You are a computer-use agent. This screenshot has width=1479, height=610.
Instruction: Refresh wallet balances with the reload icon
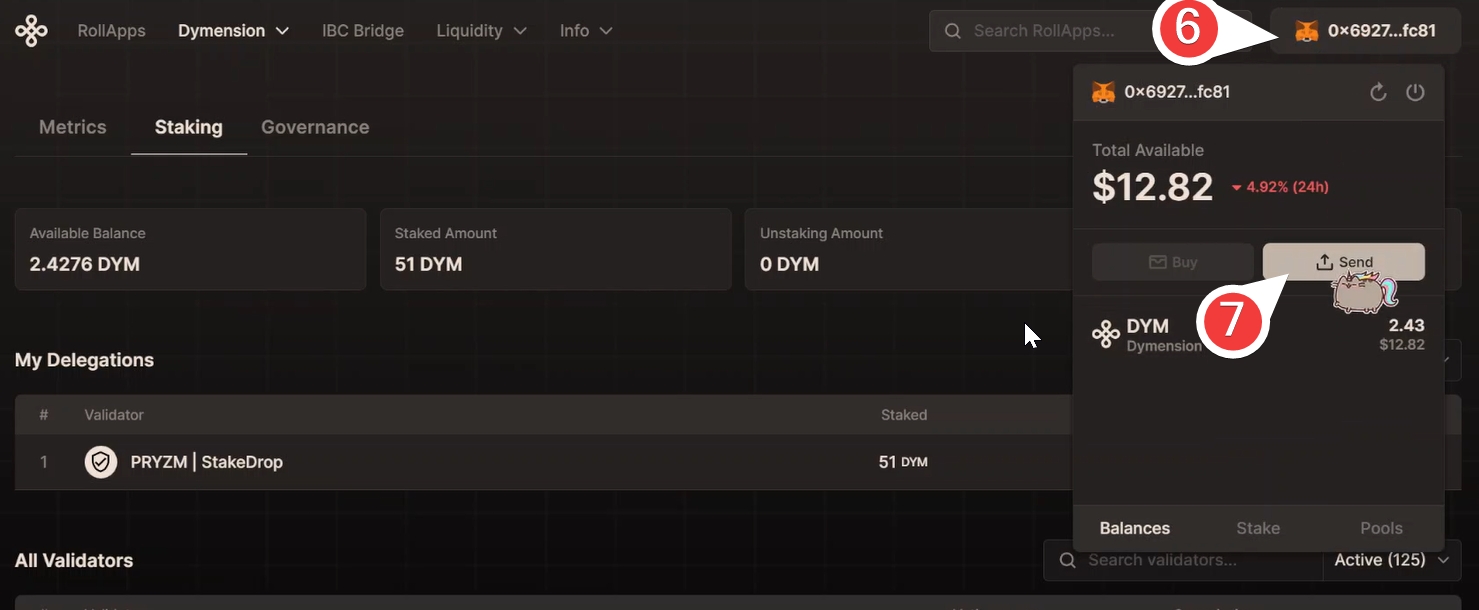(1378, 93)
